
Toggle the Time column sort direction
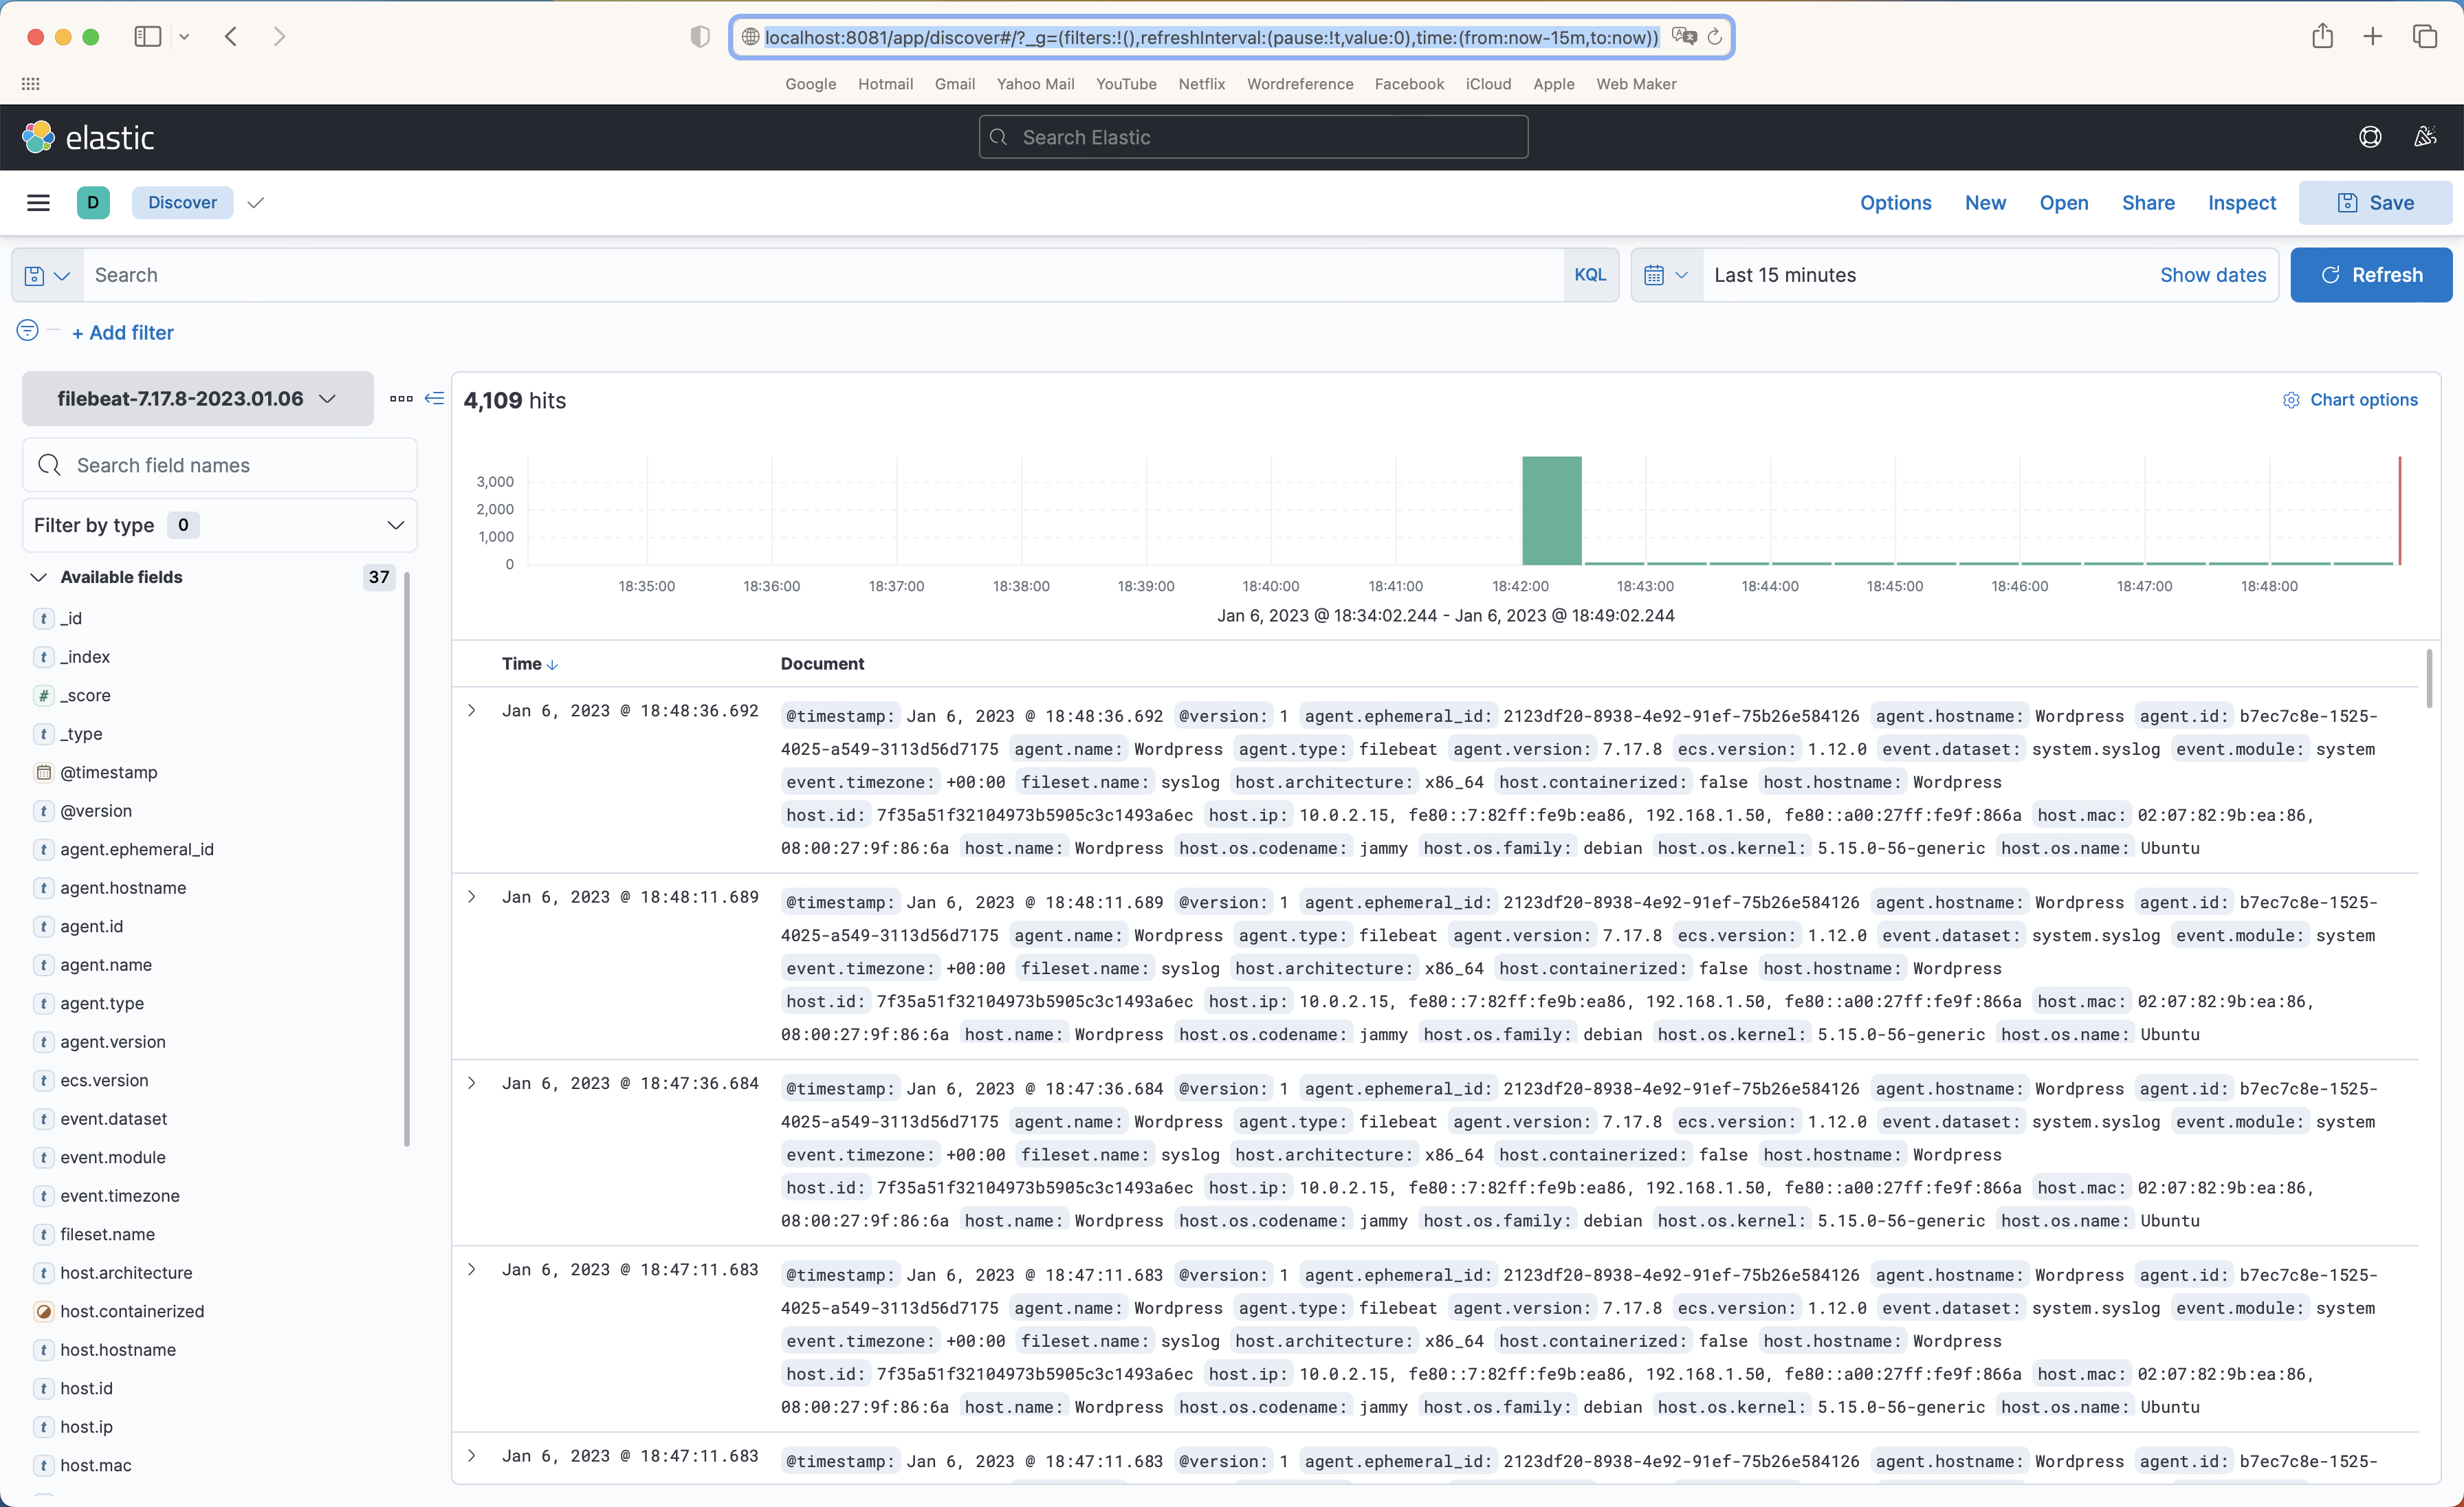point(552,663)
